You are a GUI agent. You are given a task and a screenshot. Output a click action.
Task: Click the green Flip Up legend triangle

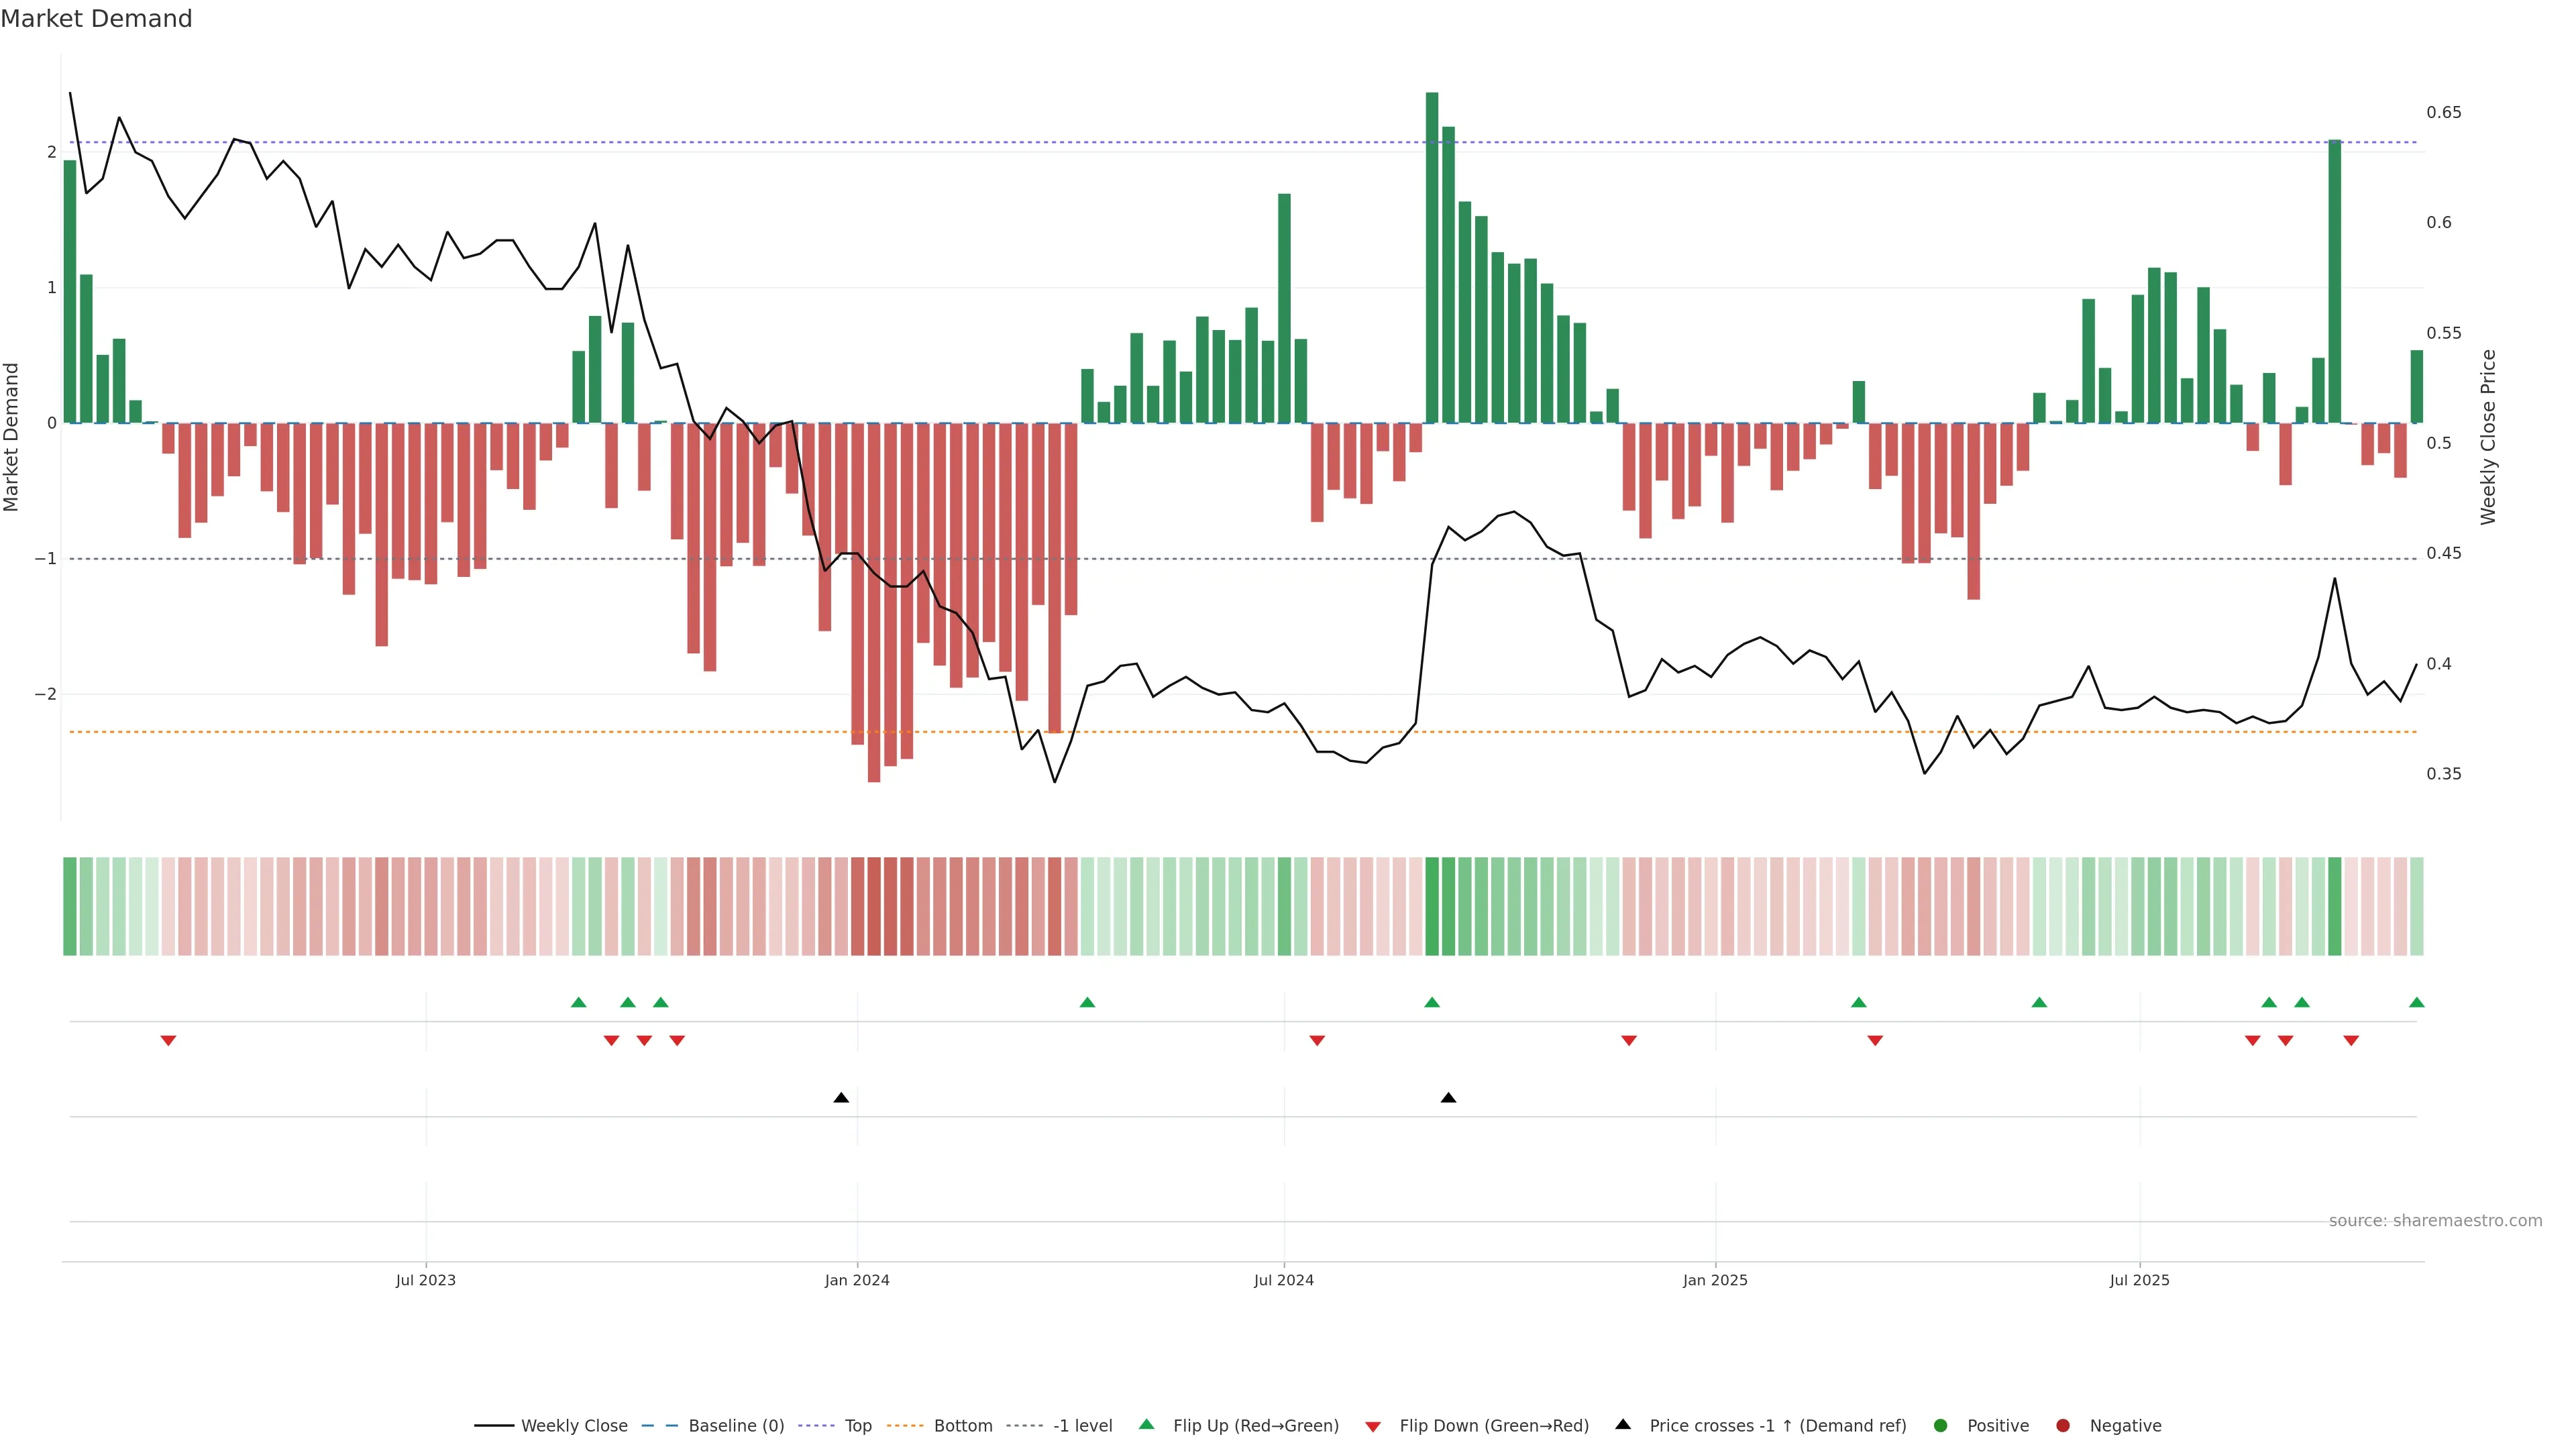1146,1424
